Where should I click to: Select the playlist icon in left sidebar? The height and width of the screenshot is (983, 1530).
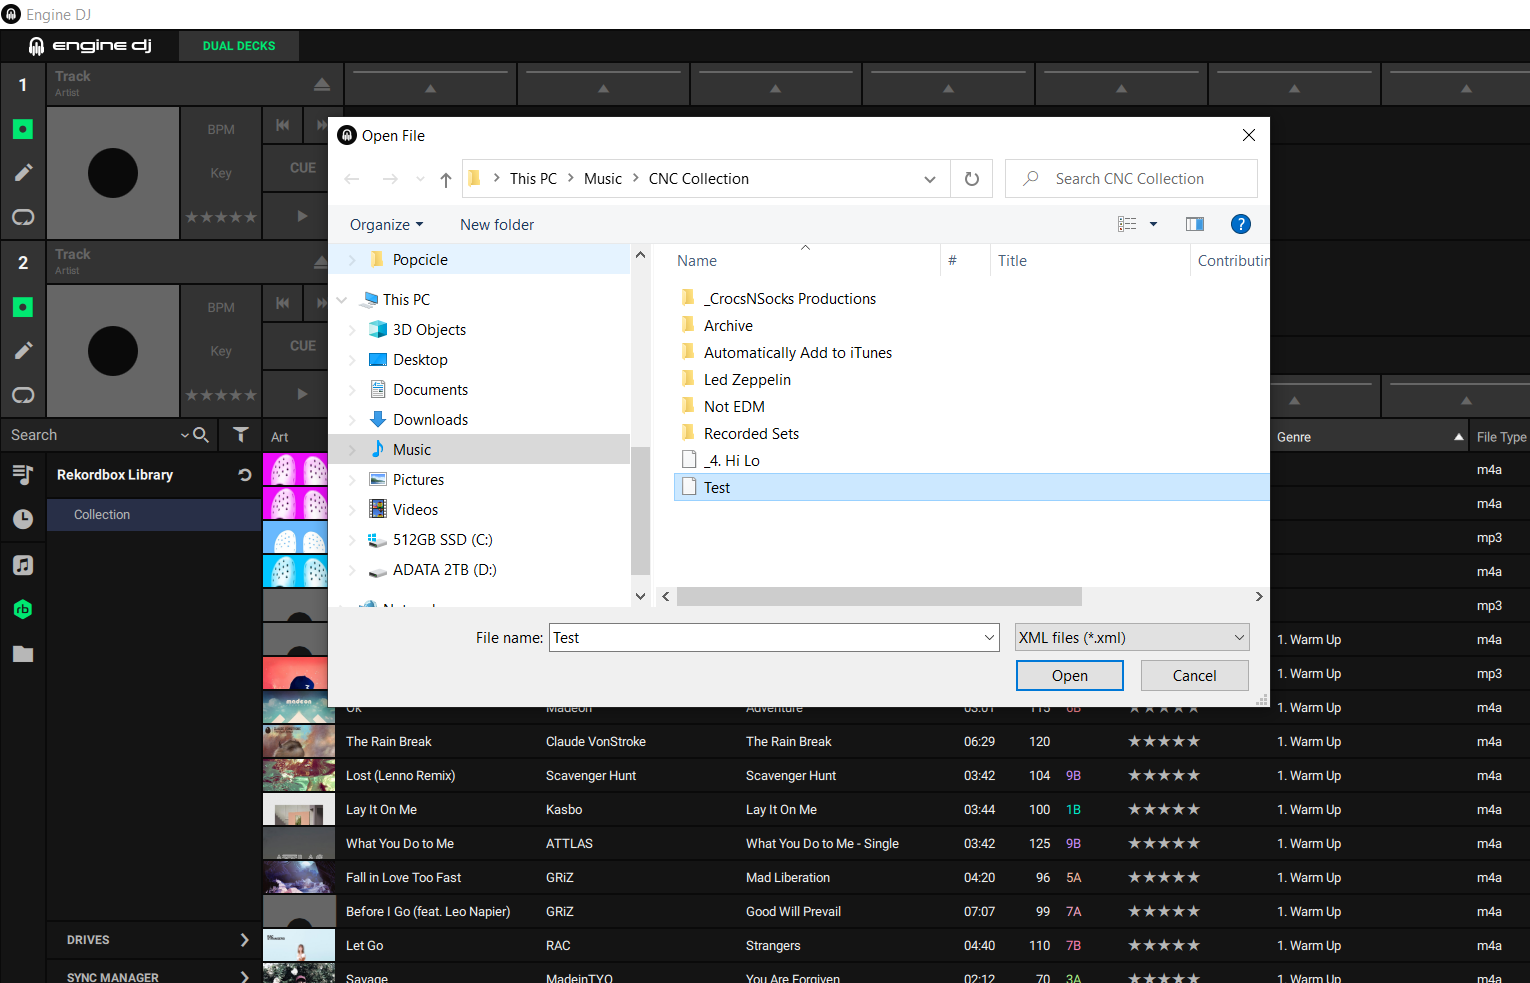(23, 475)
